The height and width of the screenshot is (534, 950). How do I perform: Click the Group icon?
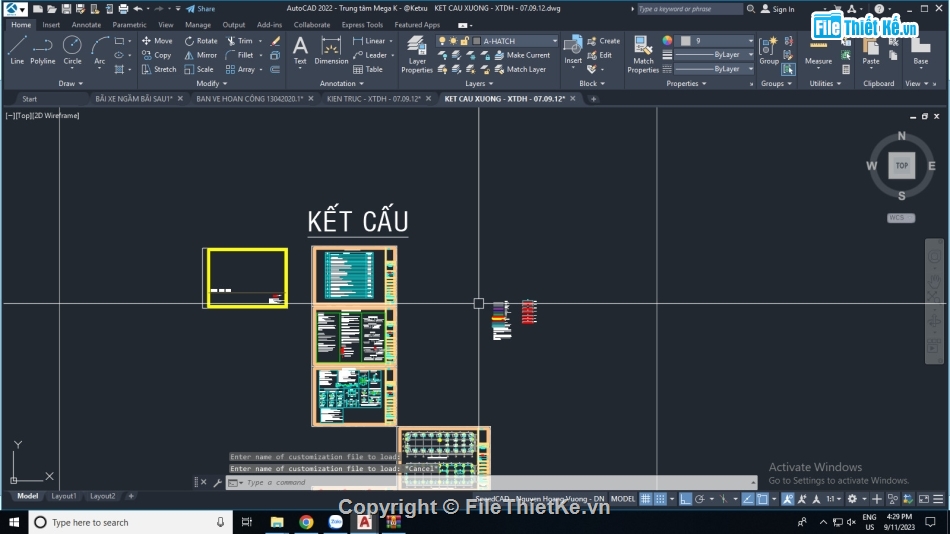769,51
